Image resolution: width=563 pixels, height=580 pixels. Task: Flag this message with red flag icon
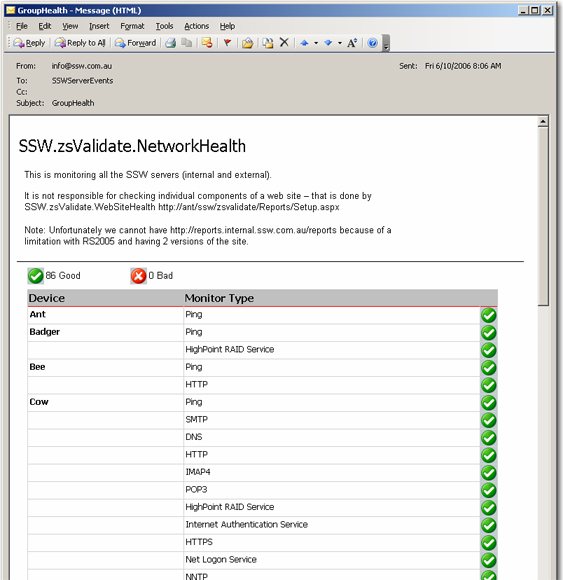point(227,43)
